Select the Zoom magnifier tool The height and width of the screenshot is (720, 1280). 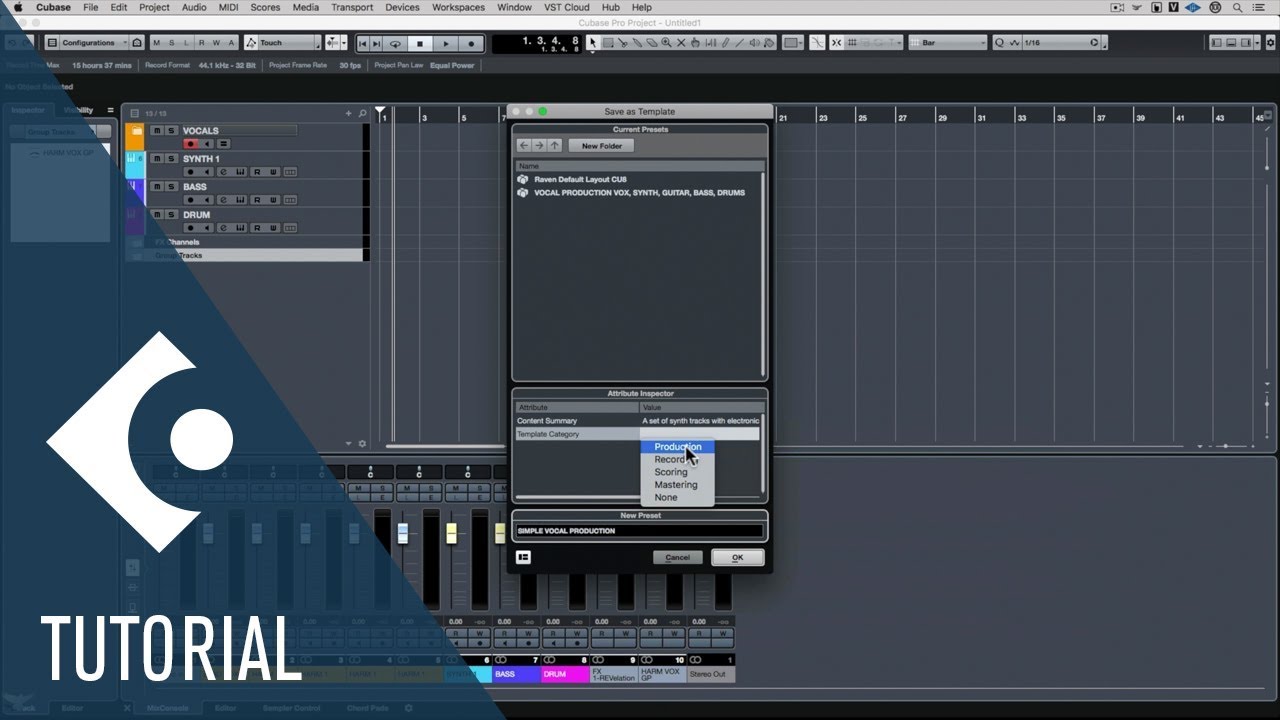click(666, 43)
